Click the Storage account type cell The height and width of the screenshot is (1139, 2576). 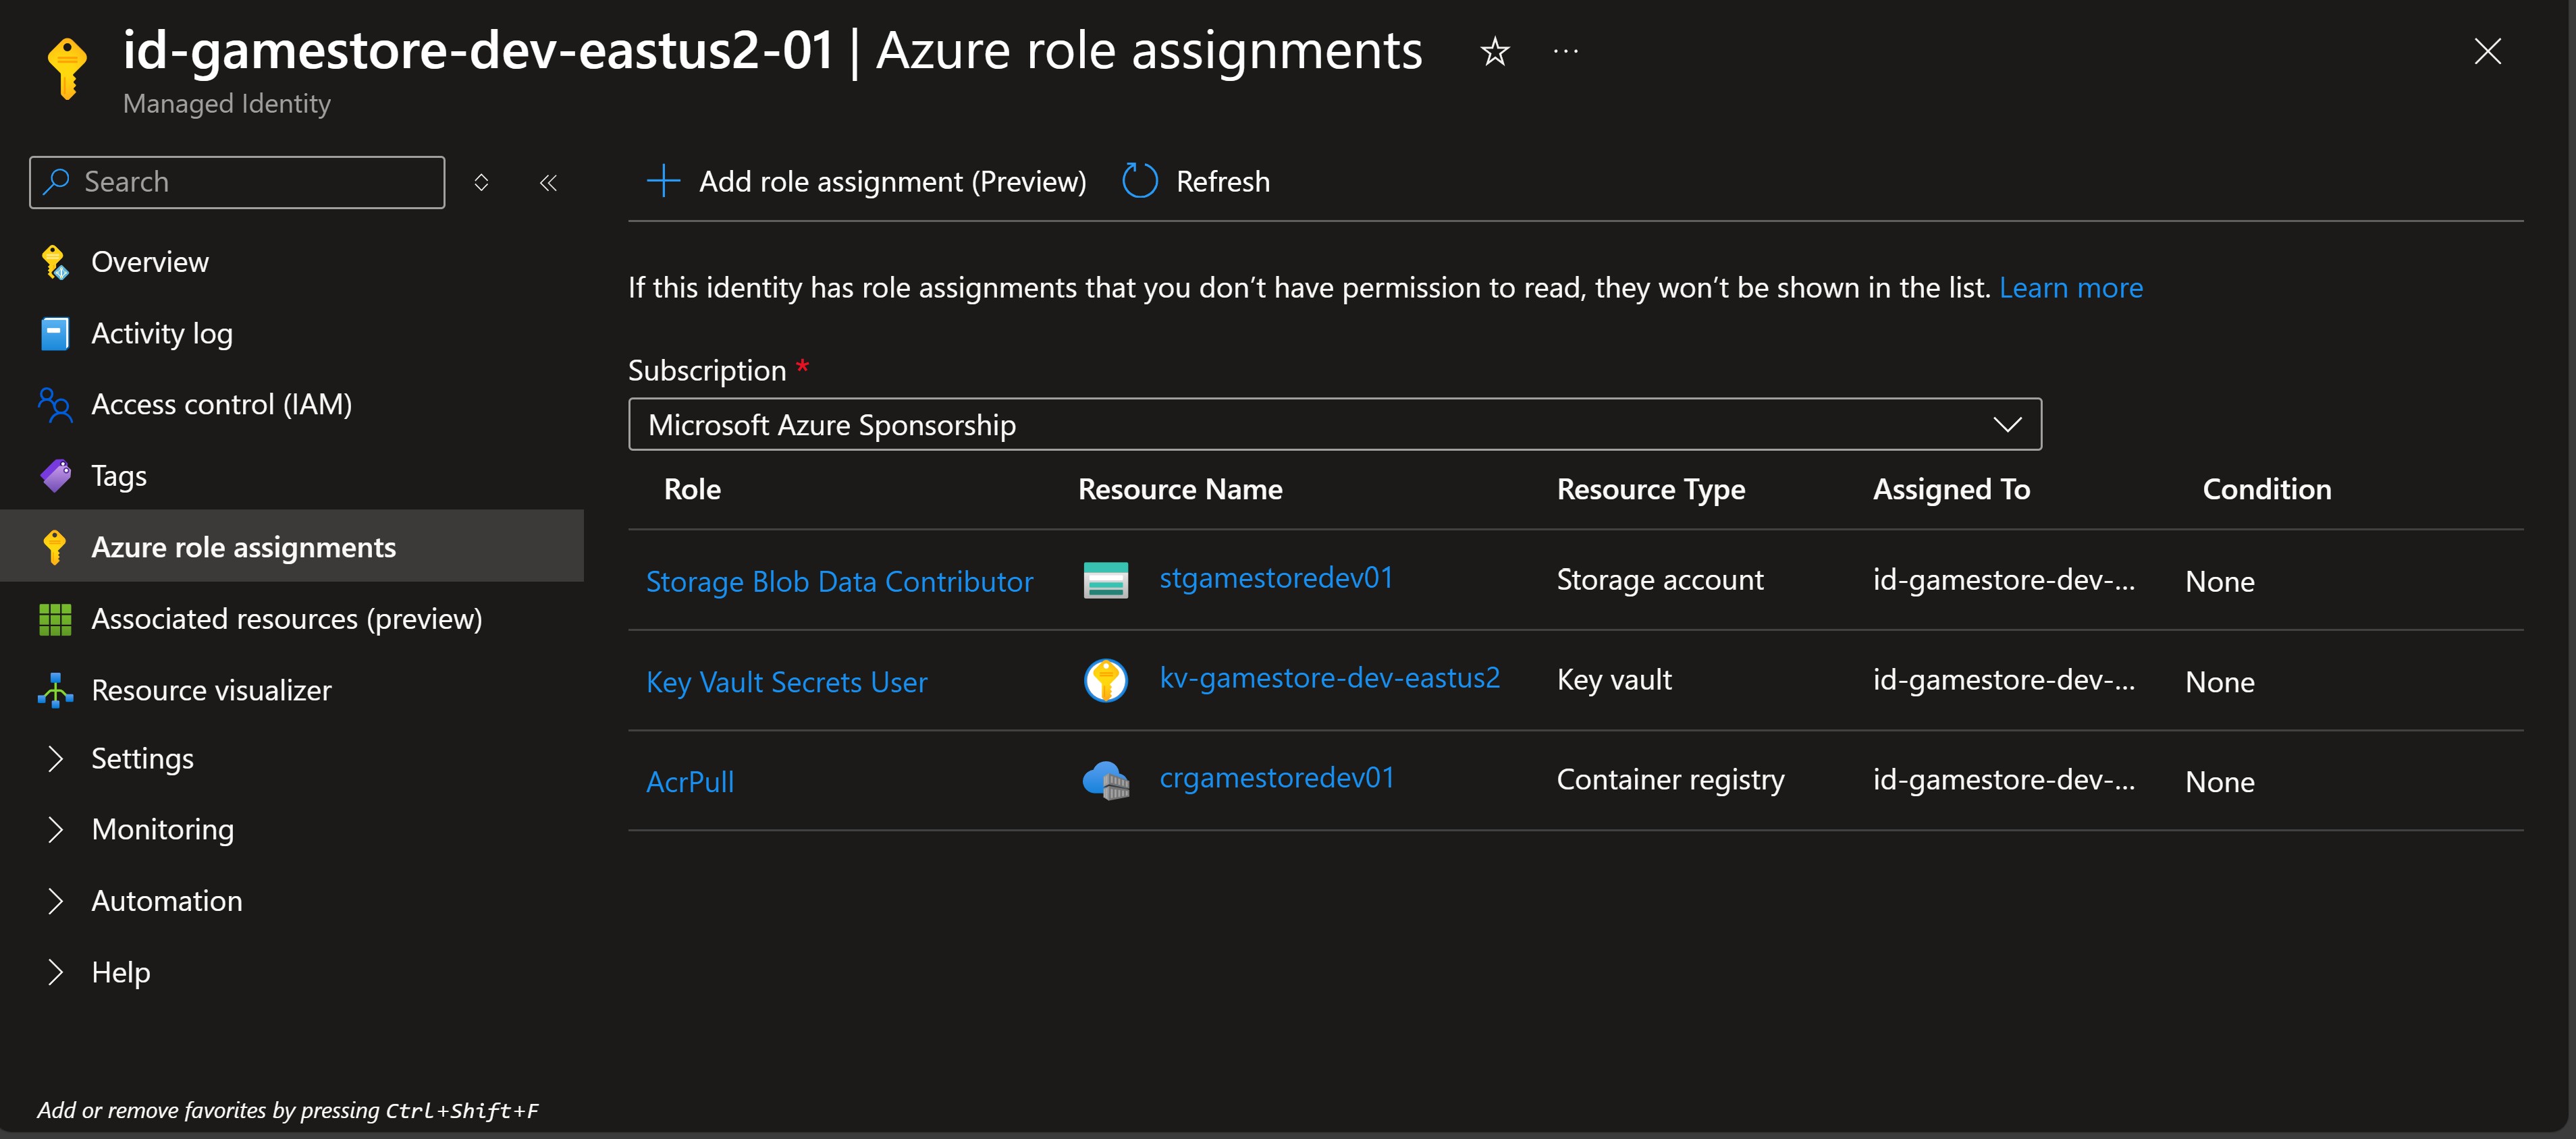1660,580
